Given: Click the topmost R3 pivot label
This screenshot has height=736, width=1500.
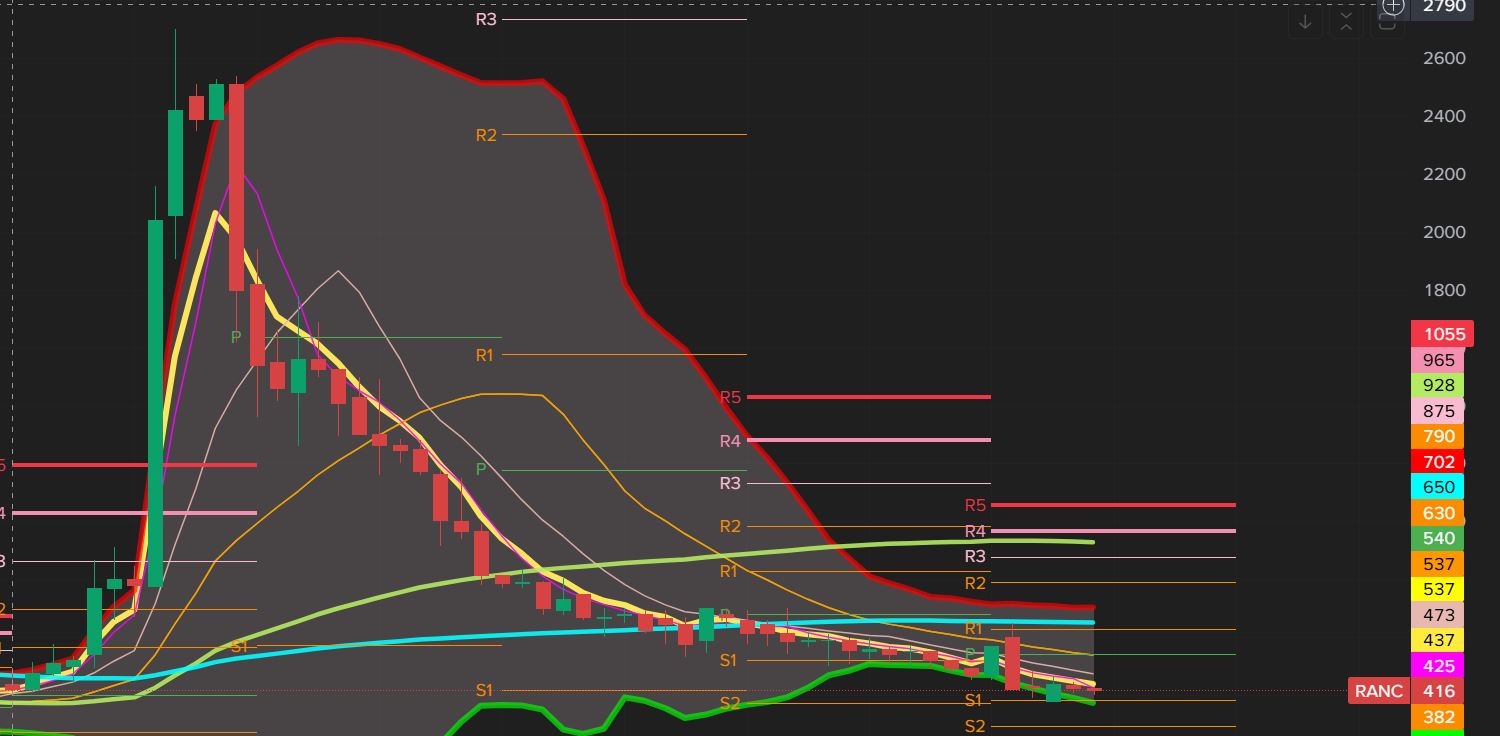Looking at the screenshot, I should pos(486,19).
